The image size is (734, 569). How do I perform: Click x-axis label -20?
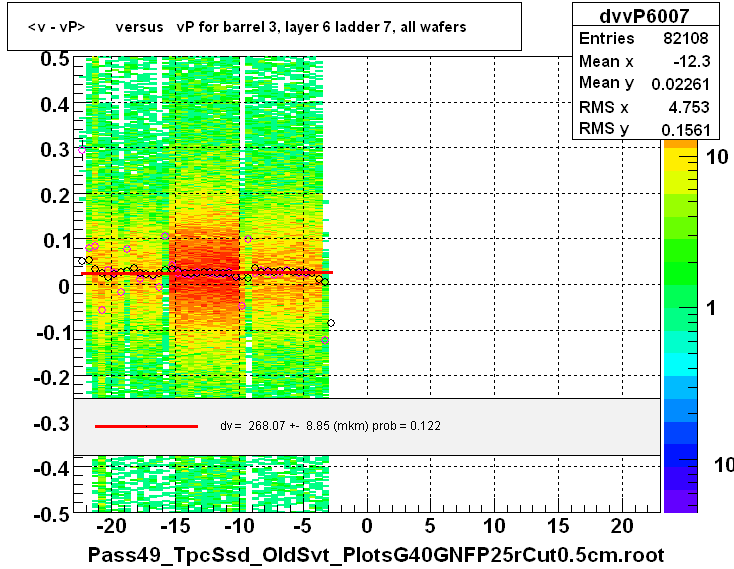point(110,526)
